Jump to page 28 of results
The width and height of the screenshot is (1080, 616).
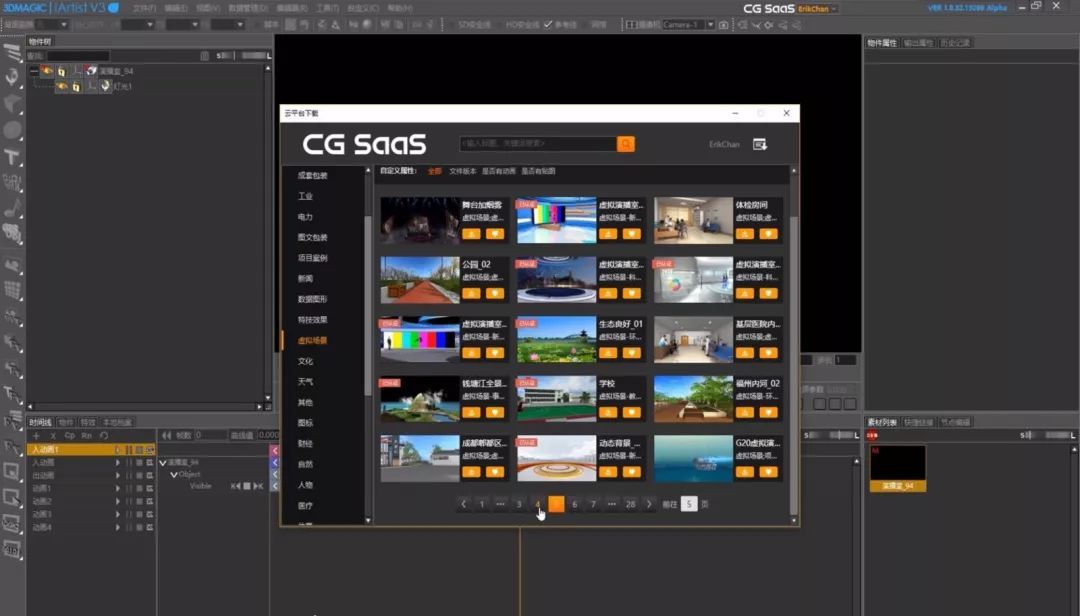point(630,504)
